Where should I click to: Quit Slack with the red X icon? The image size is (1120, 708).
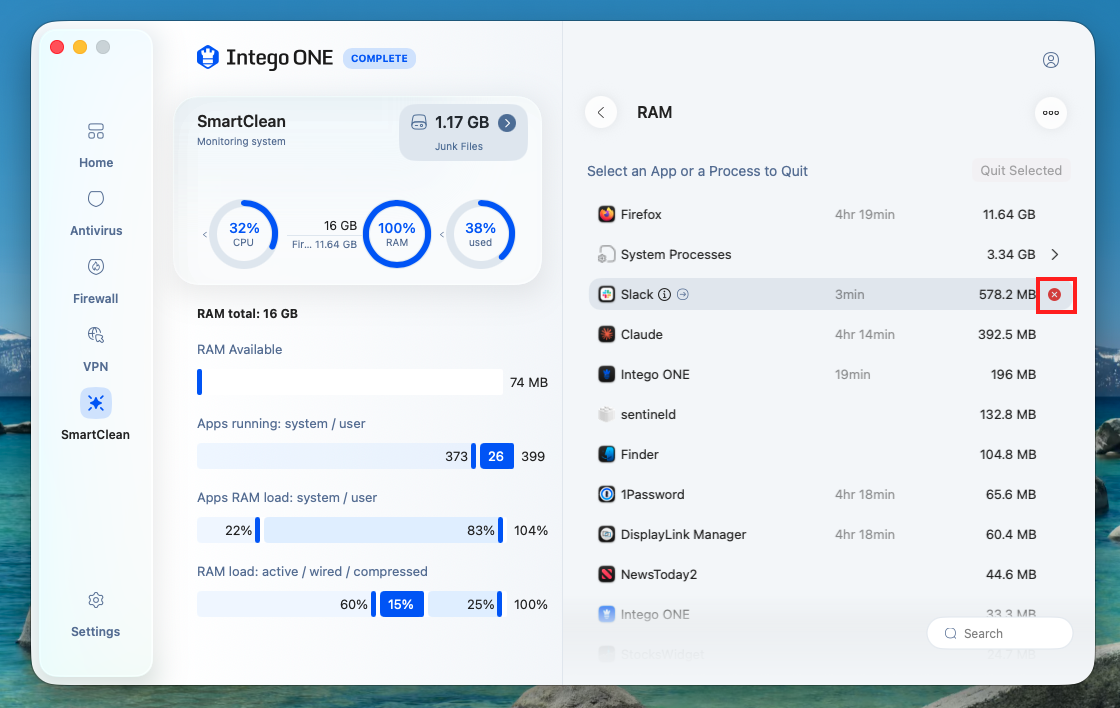coord(1054,294)
